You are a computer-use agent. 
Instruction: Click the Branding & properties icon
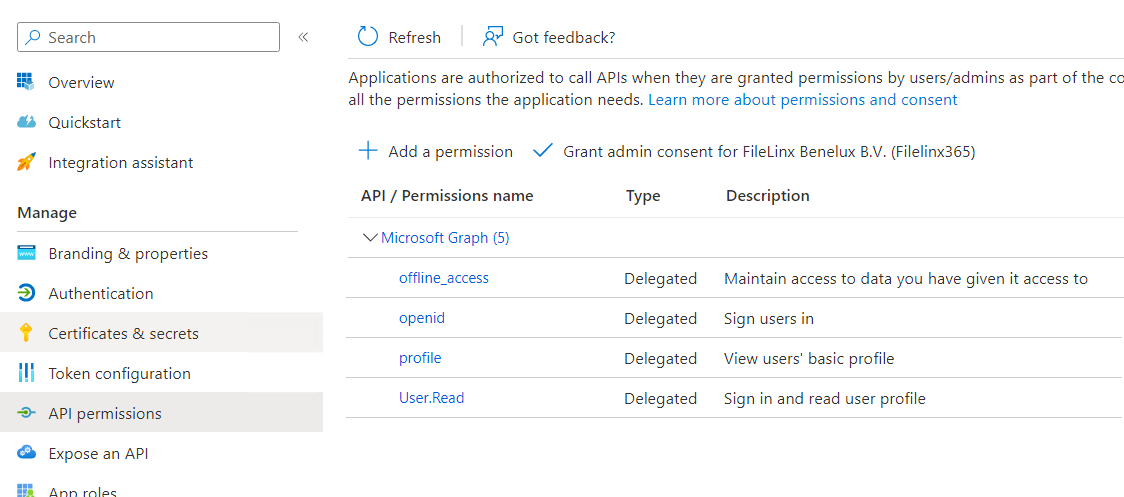pyautogui.click(x=26, y=253)
